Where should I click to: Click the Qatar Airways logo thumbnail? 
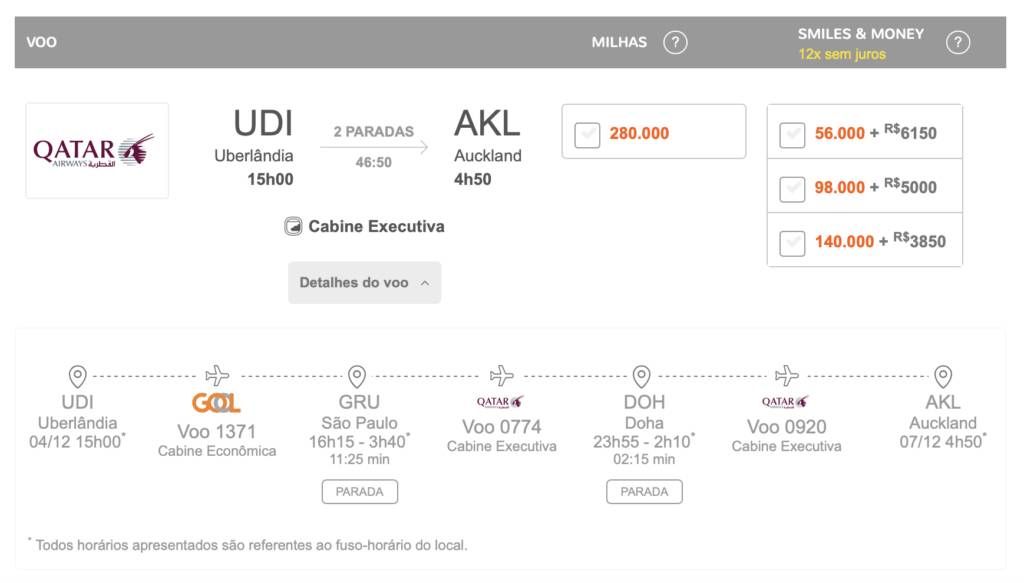(97, 151)
